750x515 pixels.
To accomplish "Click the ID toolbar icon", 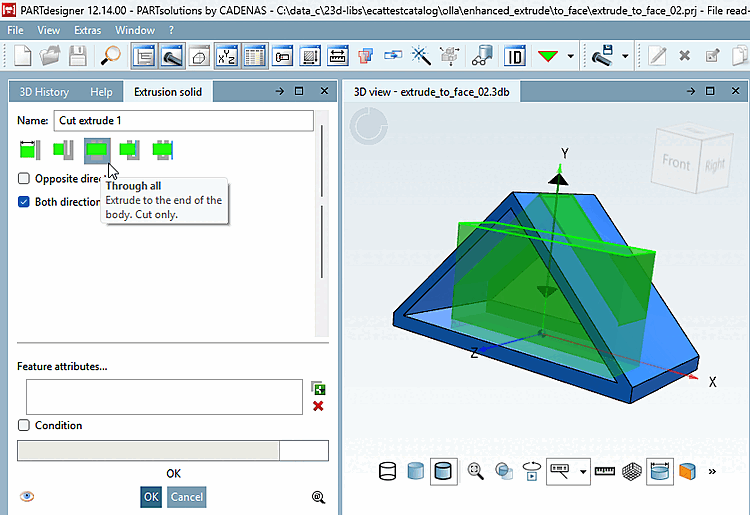I will tap(515, 56).
